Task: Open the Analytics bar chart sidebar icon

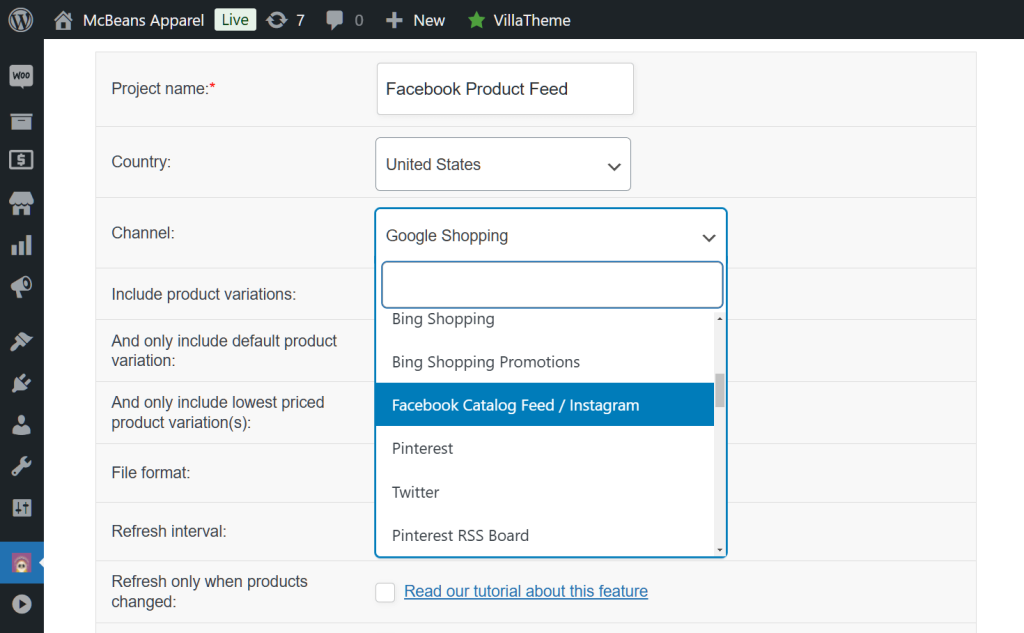Action: (20, 243)
